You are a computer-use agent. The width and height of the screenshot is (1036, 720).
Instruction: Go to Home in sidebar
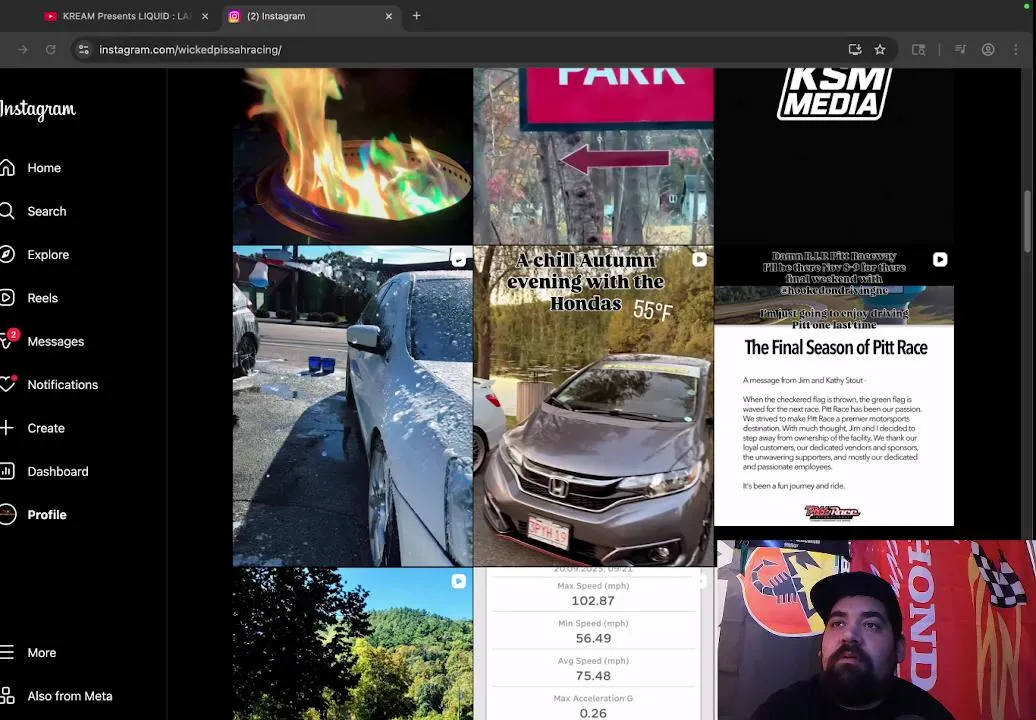tap(44, 168)
